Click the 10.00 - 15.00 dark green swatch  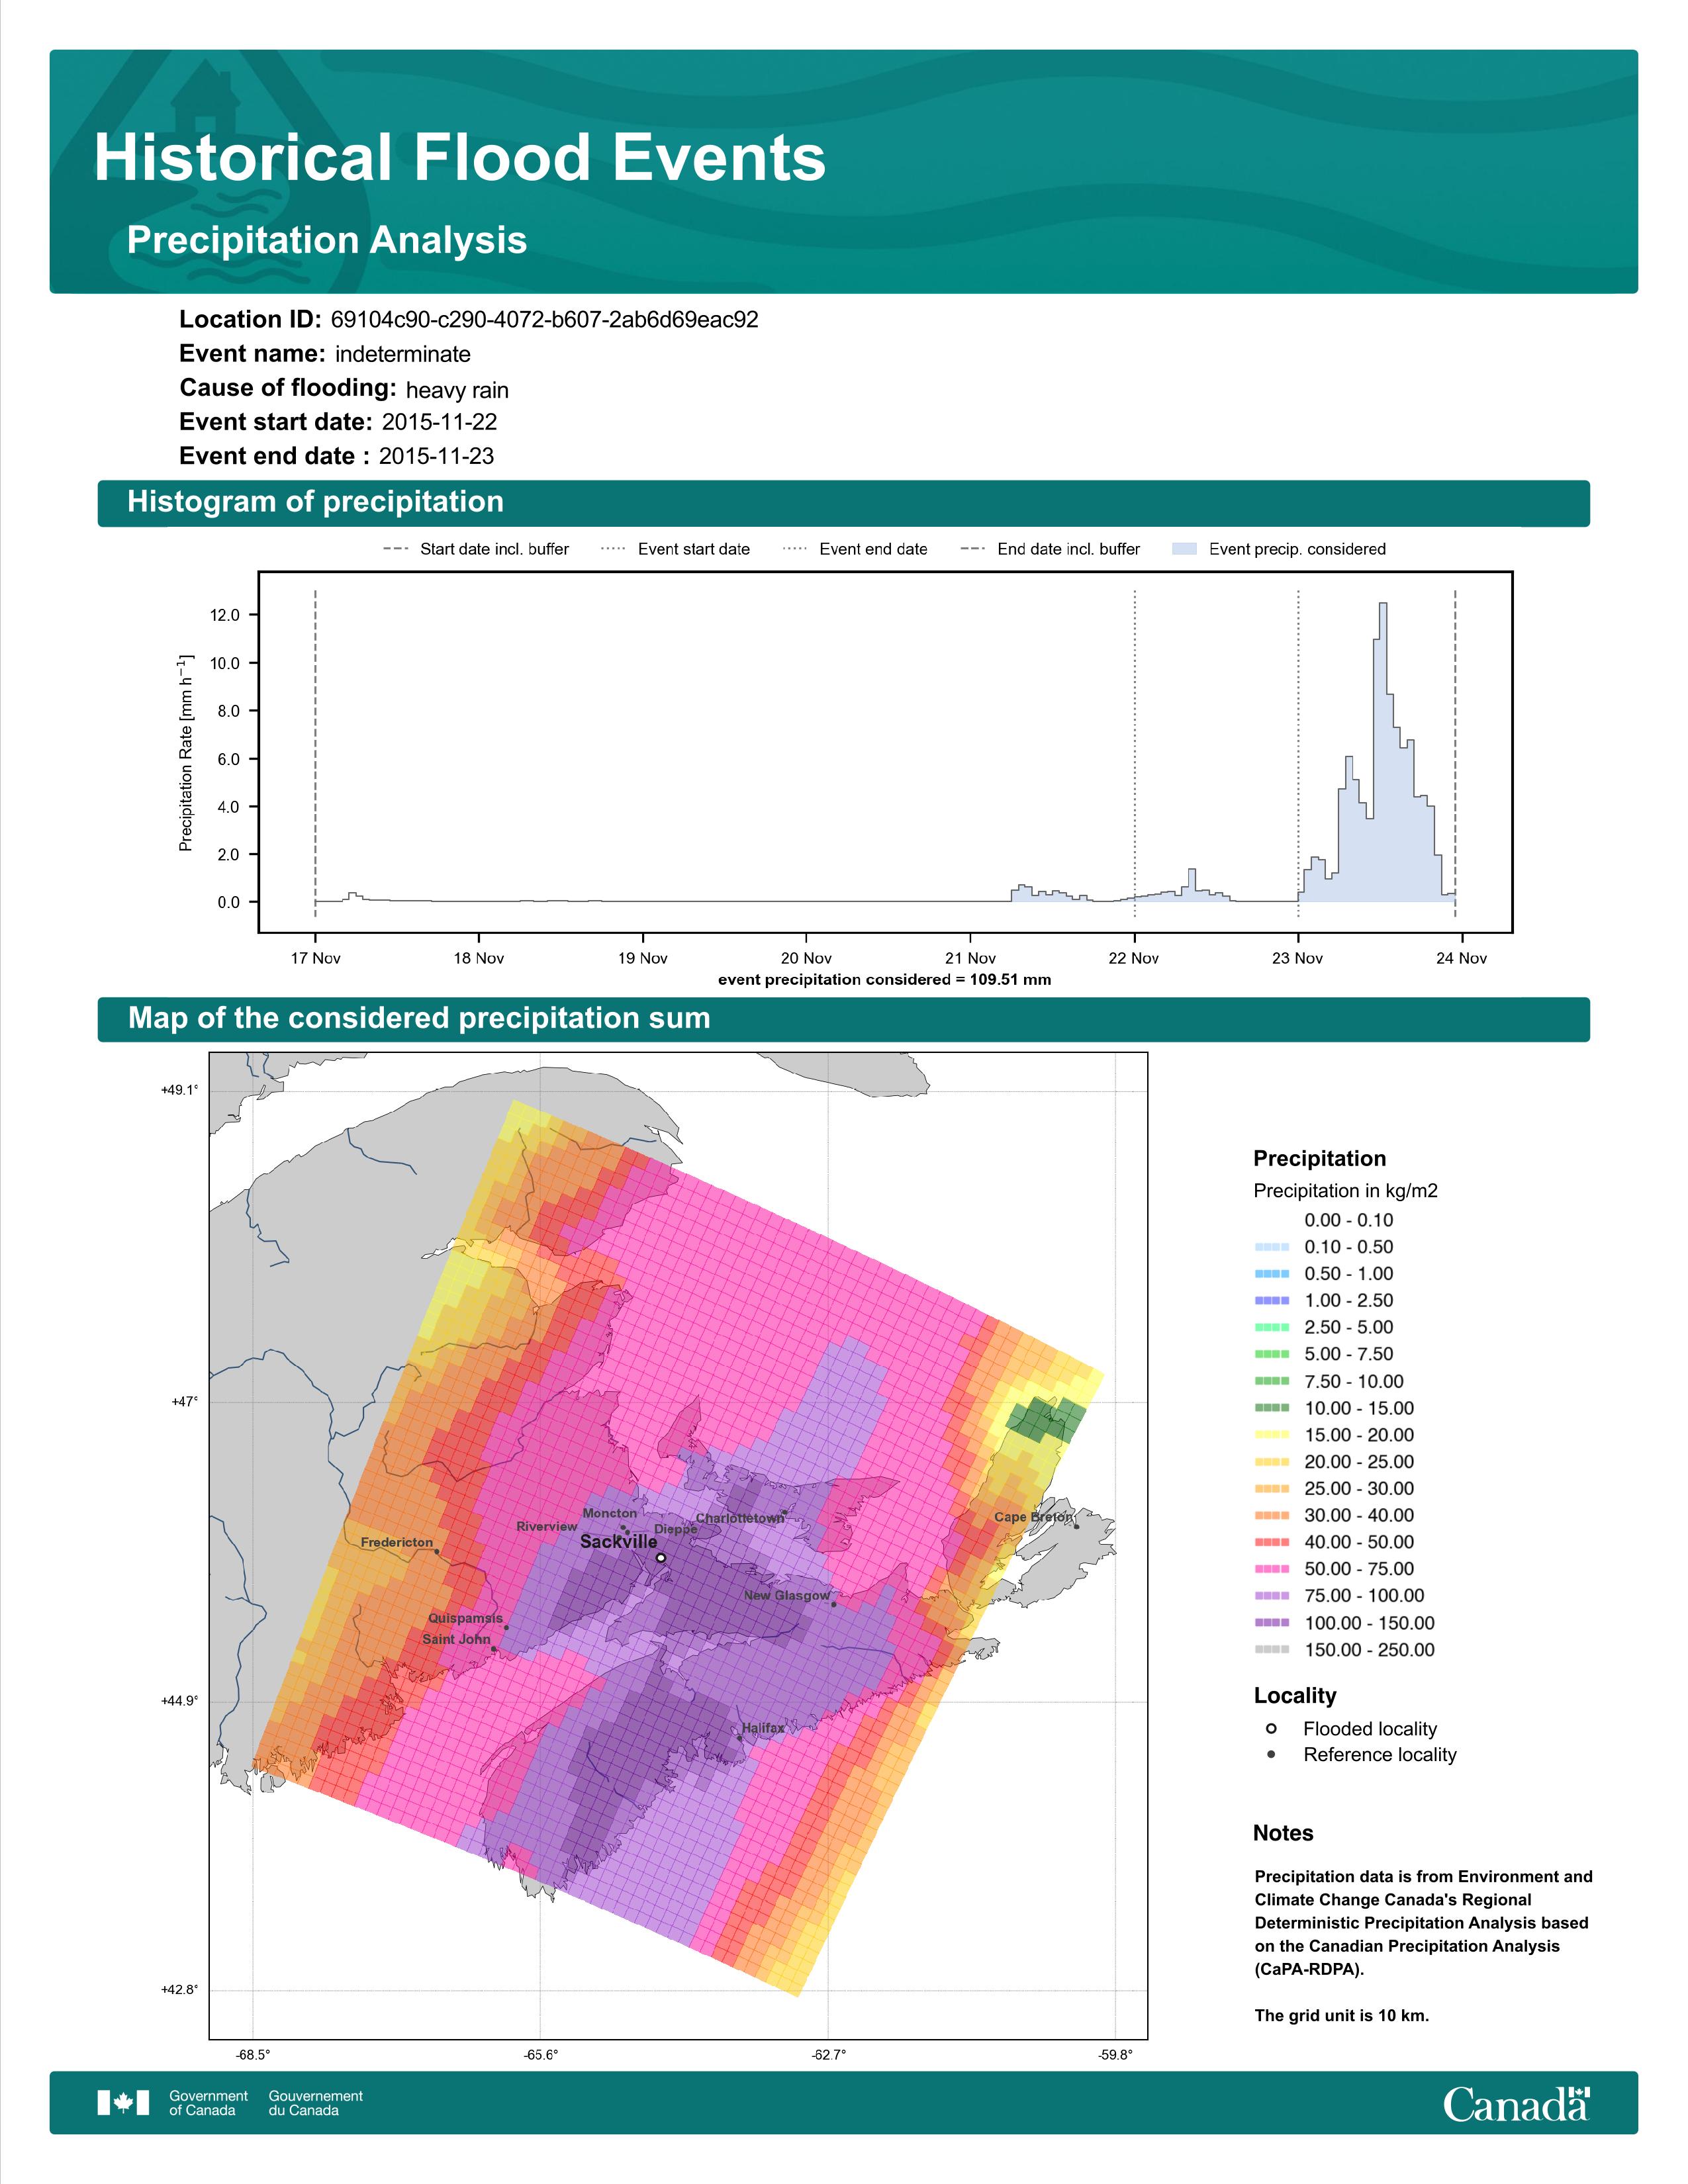pos(1272,1408)
